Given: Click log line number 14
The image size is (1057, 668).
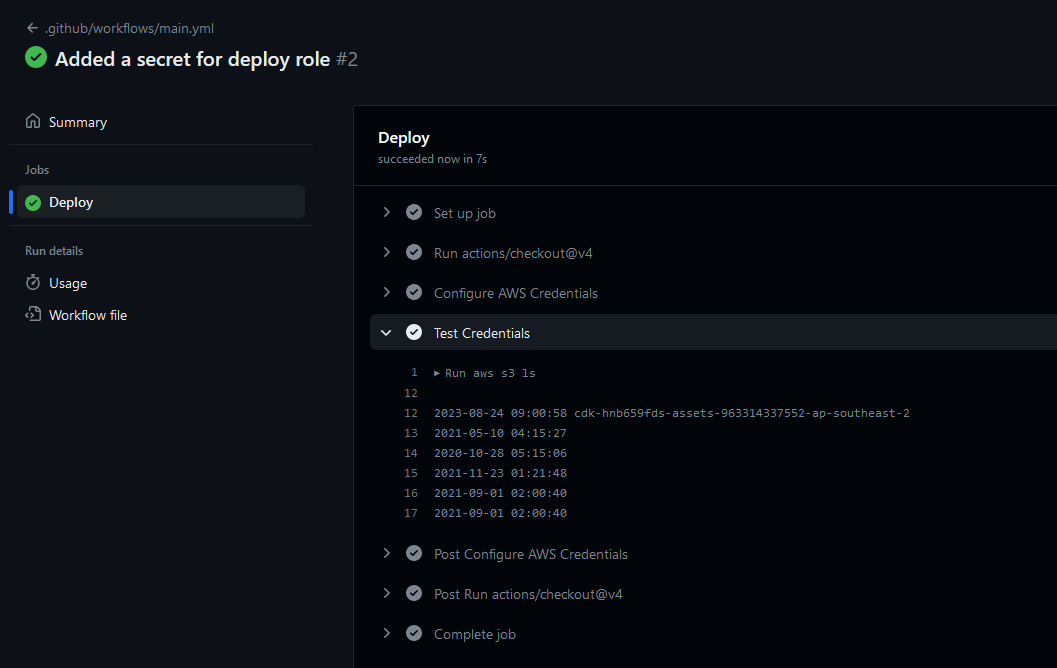Looking at the screenshot, I should point(411,453).
